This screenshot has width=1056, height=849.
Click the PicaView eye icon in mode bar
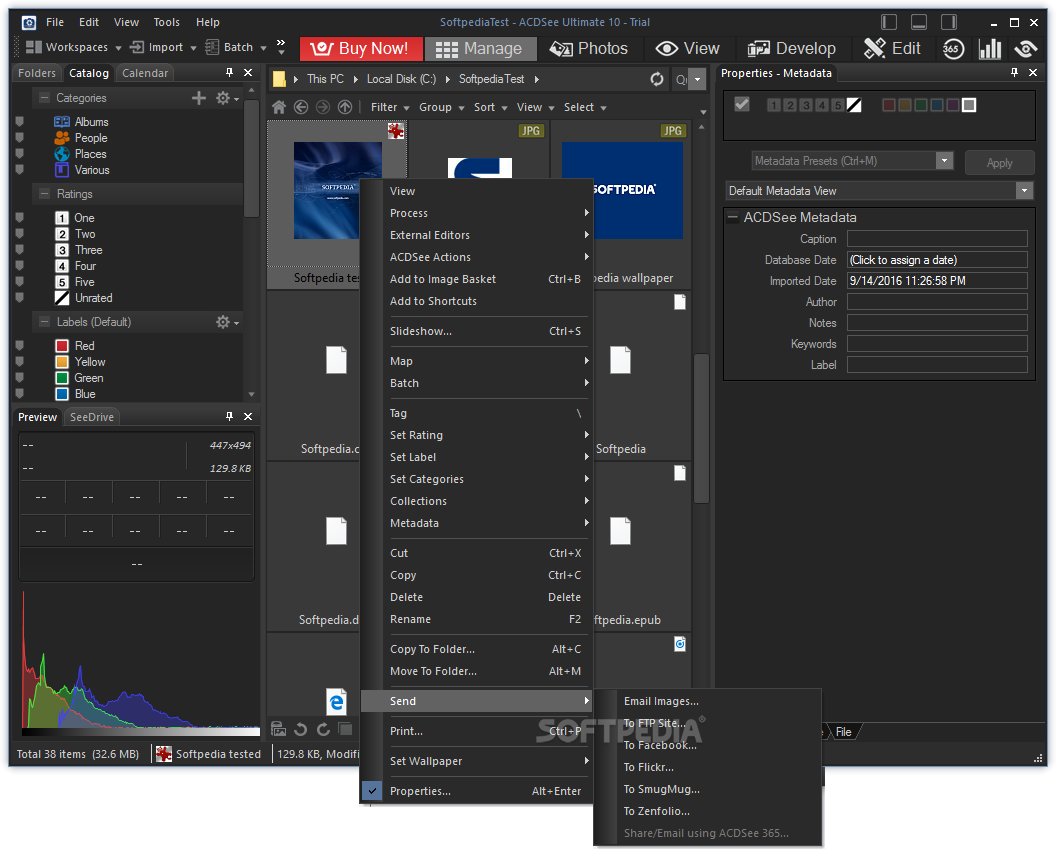1026,48
